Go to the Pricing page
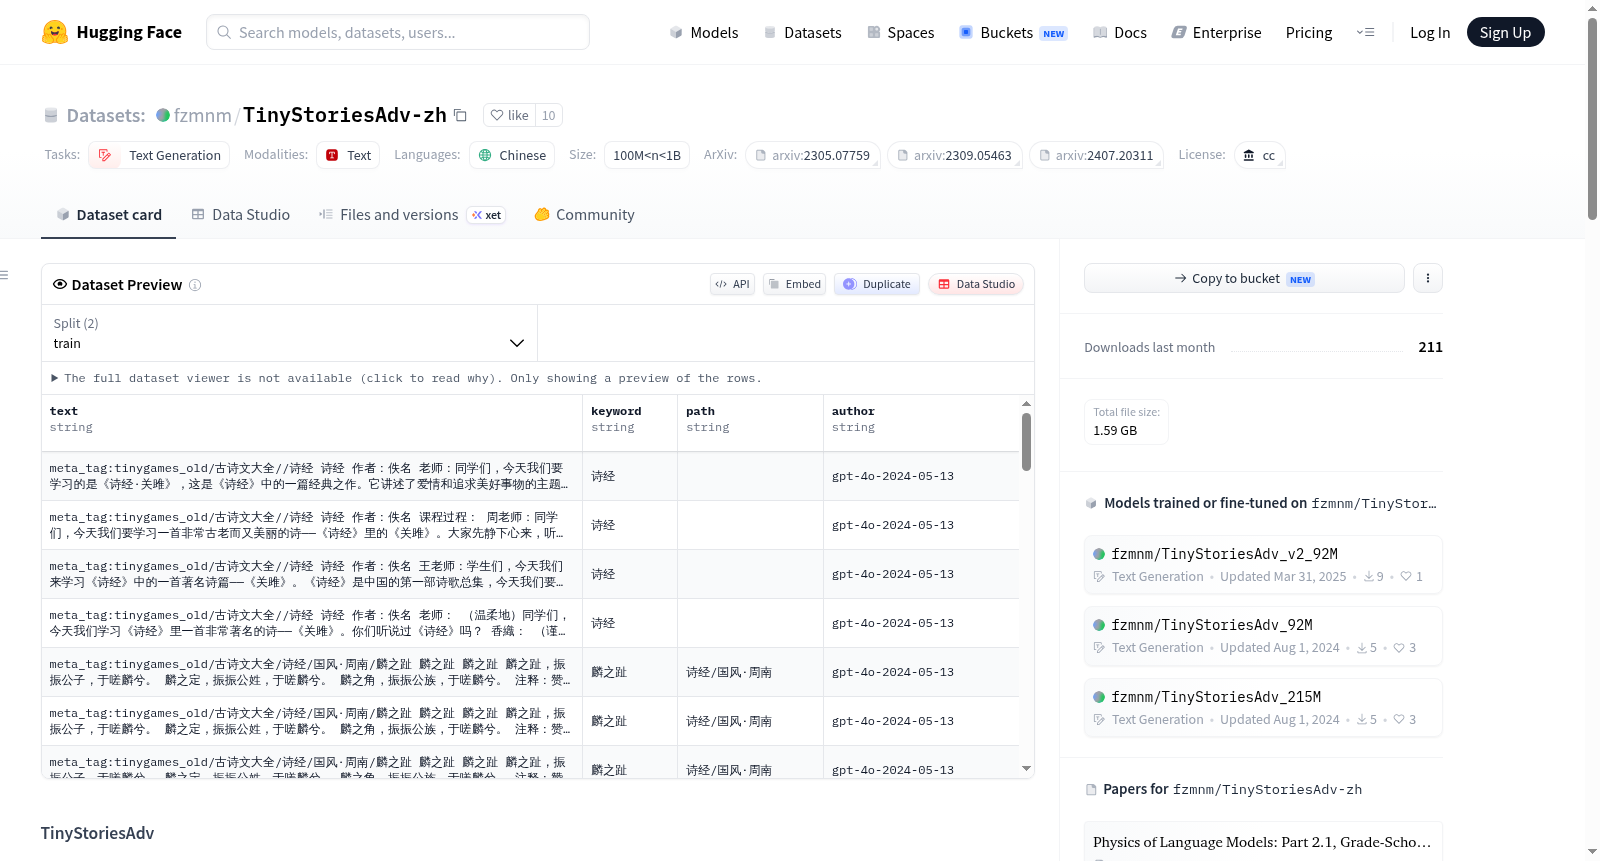Viewport: 1600px width, 861px height. 1309,33
